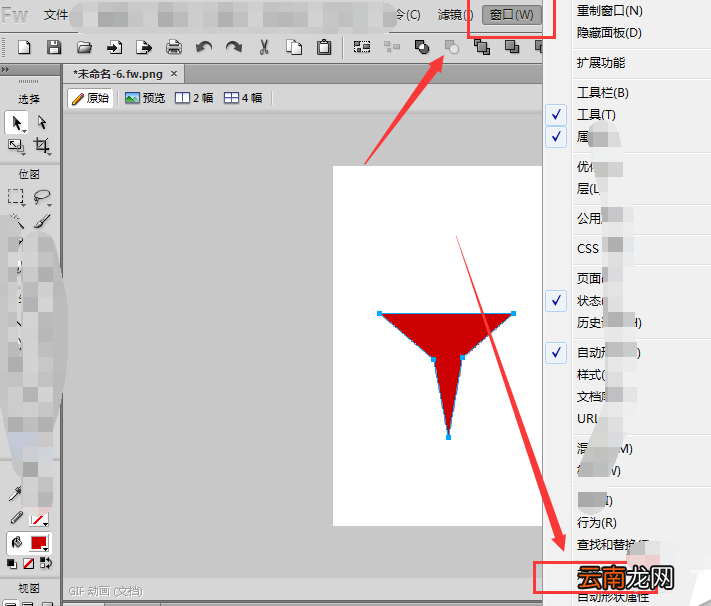The height and width of the screenshot is (606, 711).
Task: Click the Undo arrow icon
Action: click(x=204, y=47)
